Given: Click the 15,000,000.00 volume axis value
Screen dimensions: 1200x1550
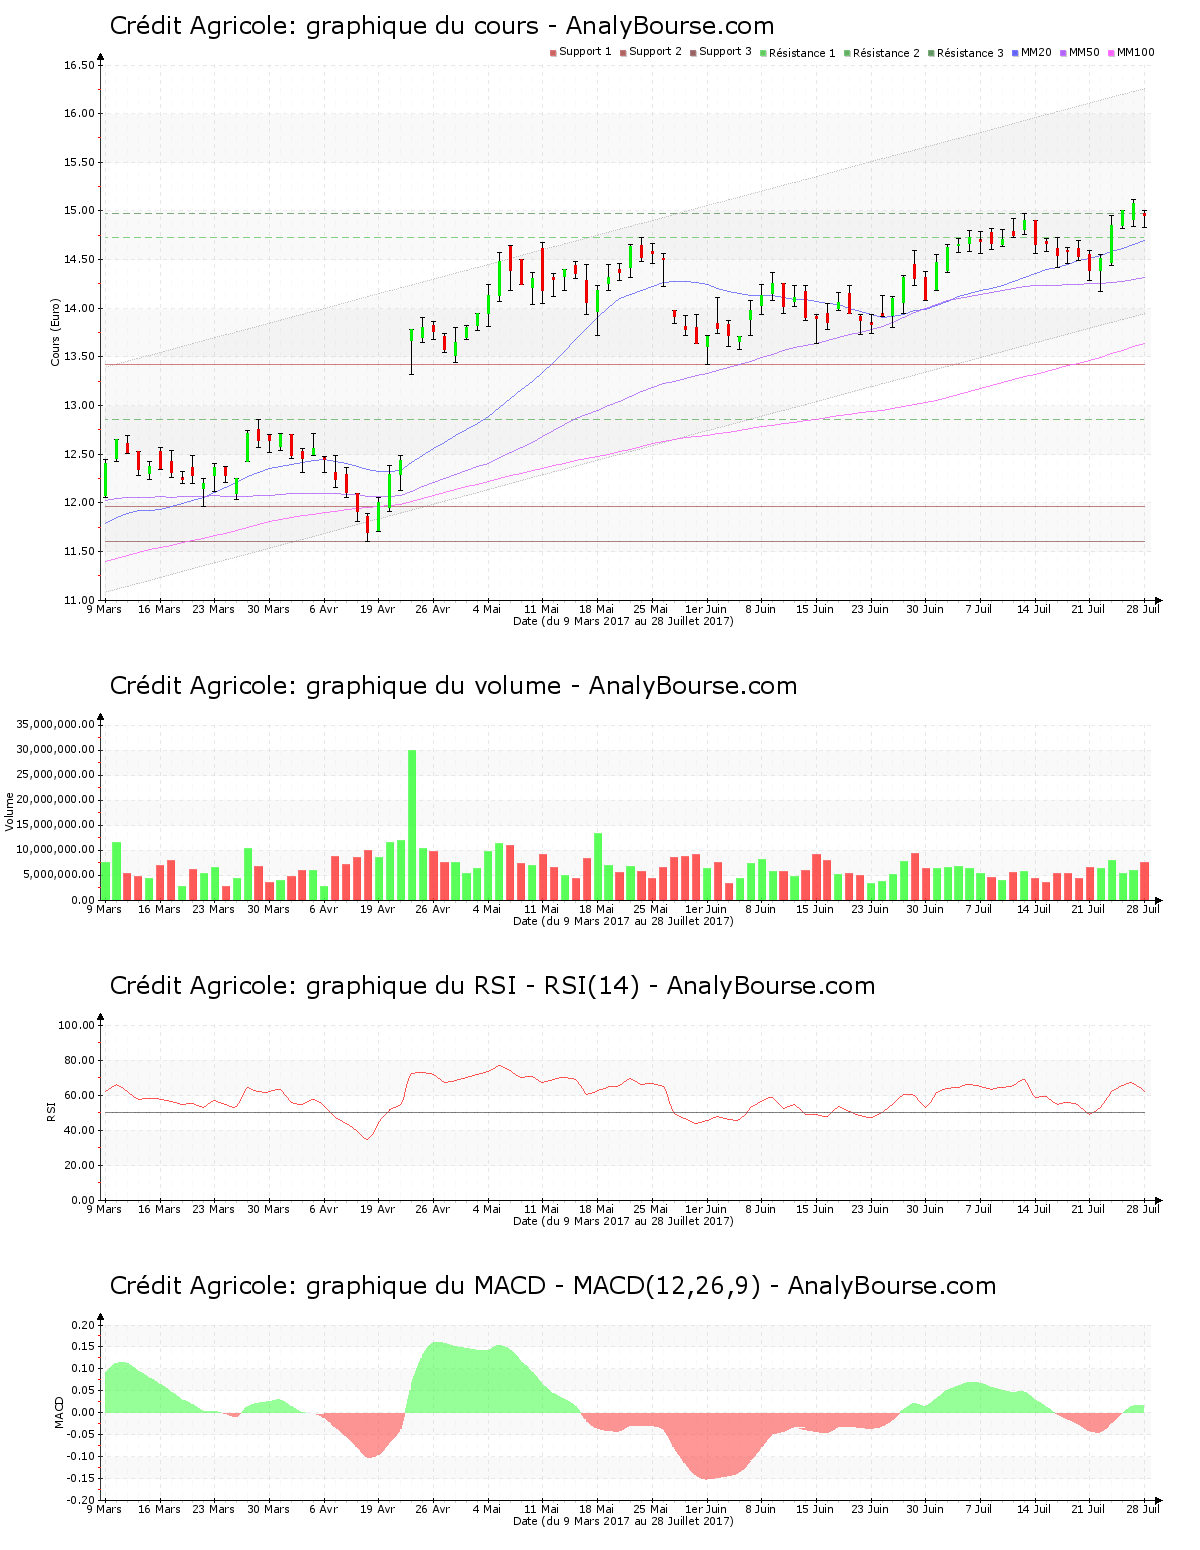Looking at the screenshot, I should point(55,825).
